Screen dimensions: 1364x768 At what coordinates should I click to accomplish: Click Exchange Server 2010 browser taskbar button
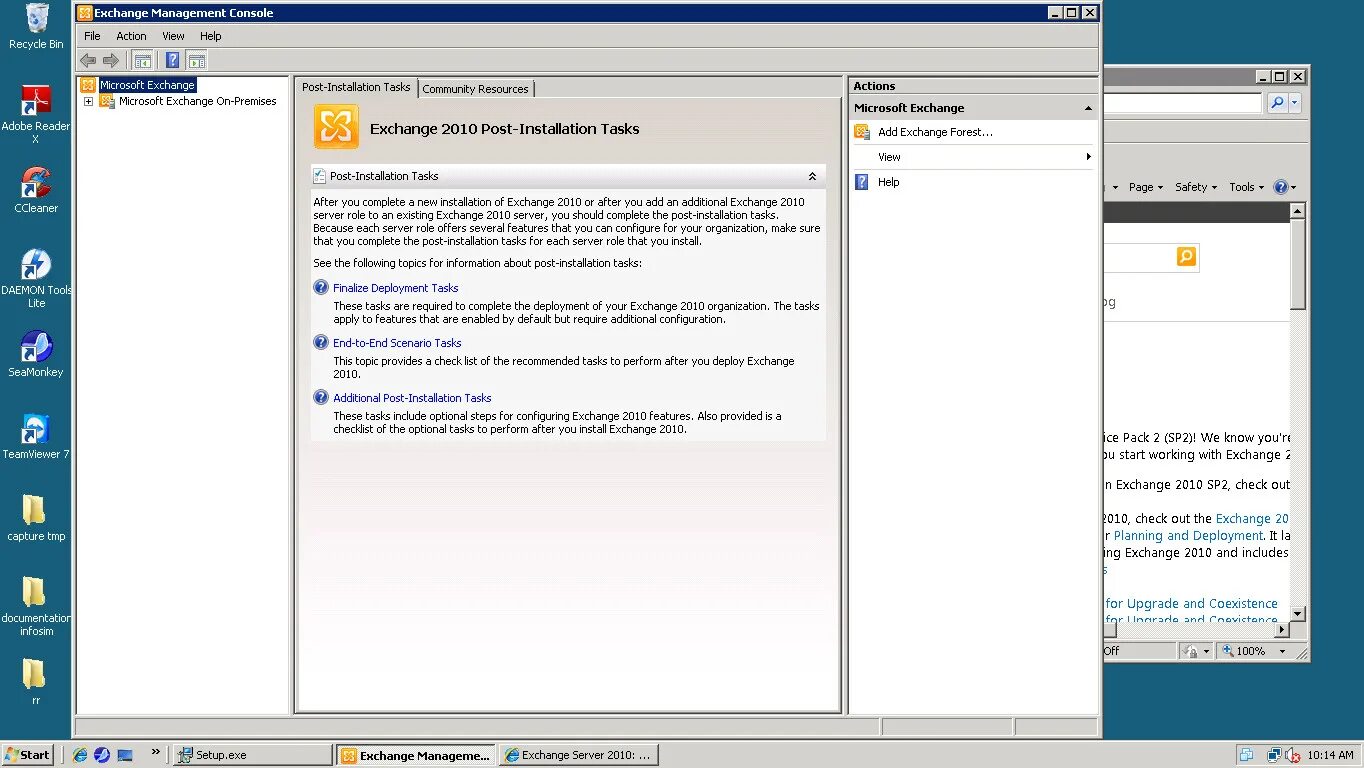click(x=580, y=755)
